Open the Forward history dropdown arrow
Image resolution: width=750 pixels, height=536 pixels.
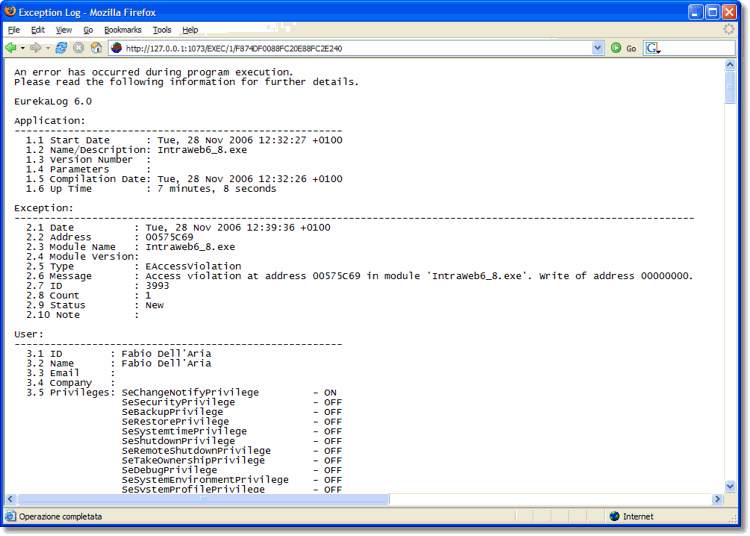coord(47,48)
